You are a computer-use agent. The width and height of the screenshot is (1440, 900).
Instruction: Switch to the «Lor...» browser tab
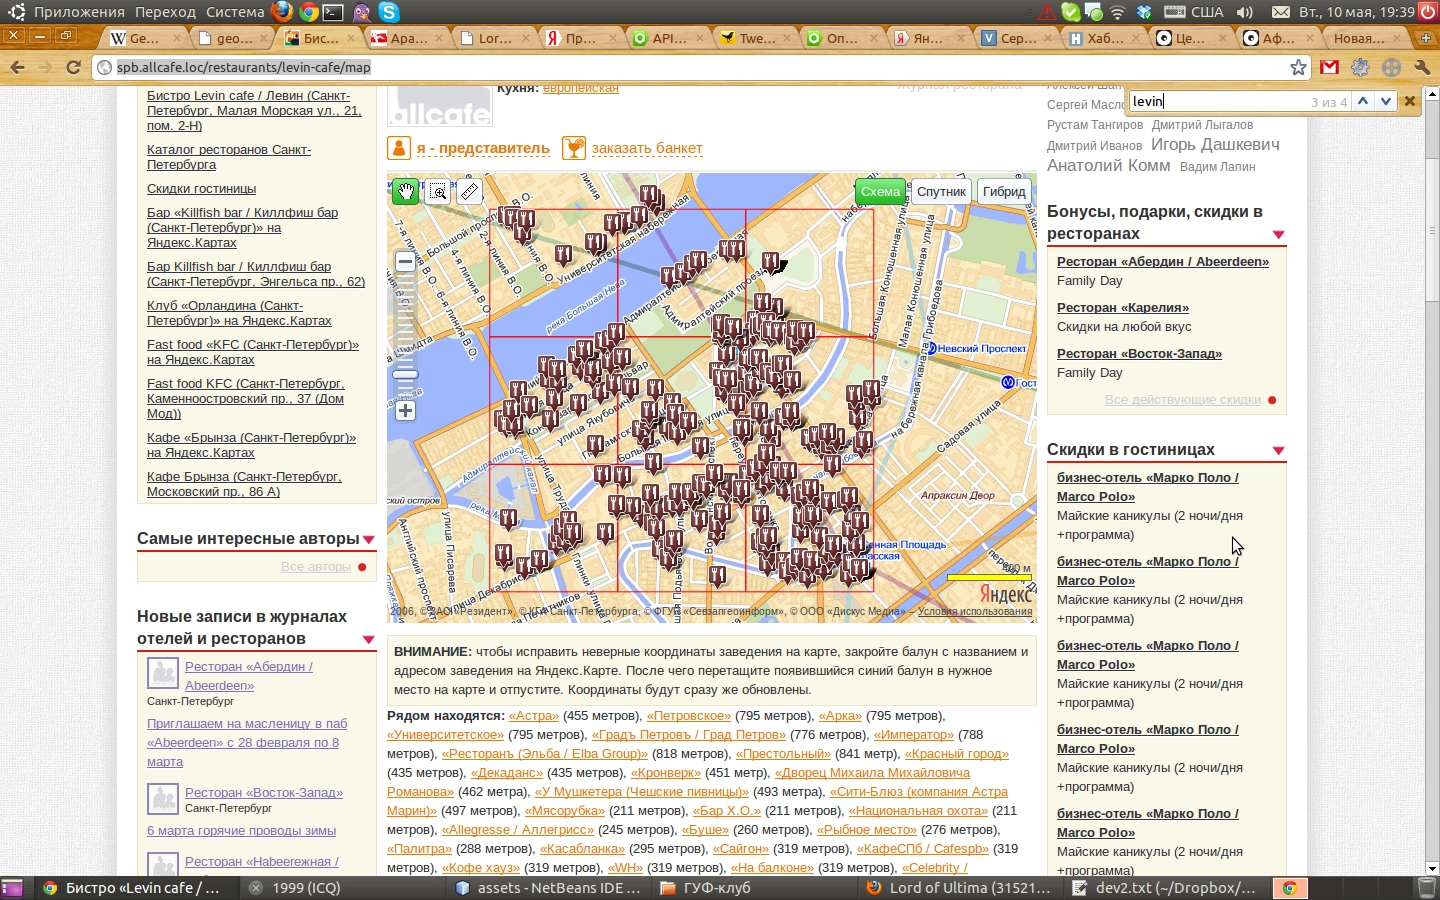[x=495, y=38]
